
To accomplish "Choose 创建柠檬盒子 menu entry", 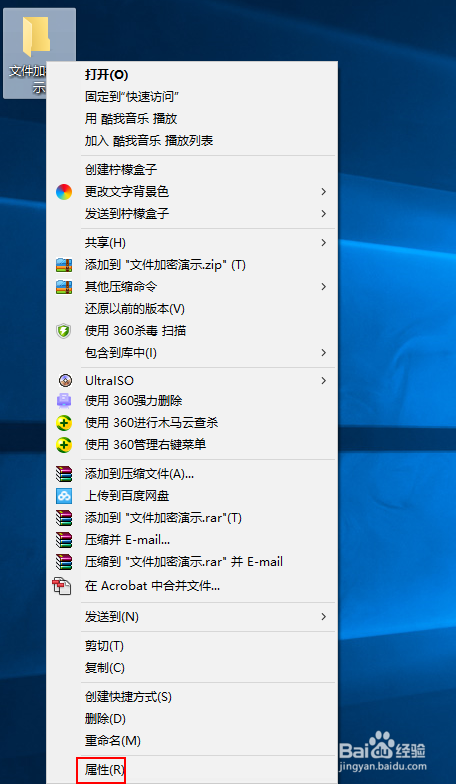I will [x=192, y=170].
